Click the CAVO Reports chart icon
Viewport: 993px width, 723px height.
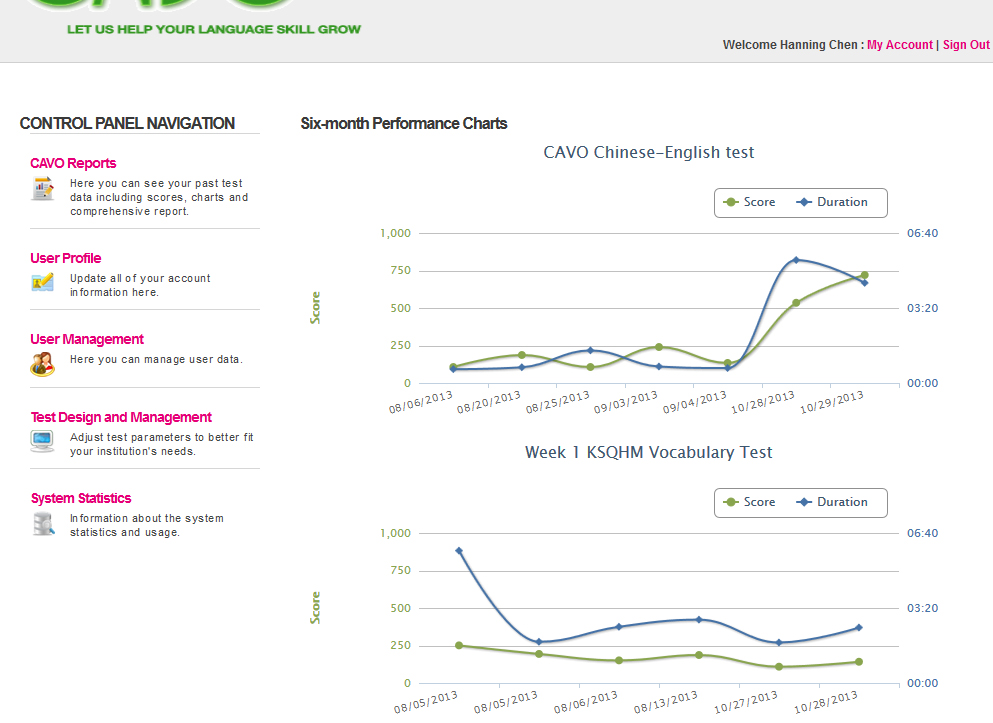(42, 188)
